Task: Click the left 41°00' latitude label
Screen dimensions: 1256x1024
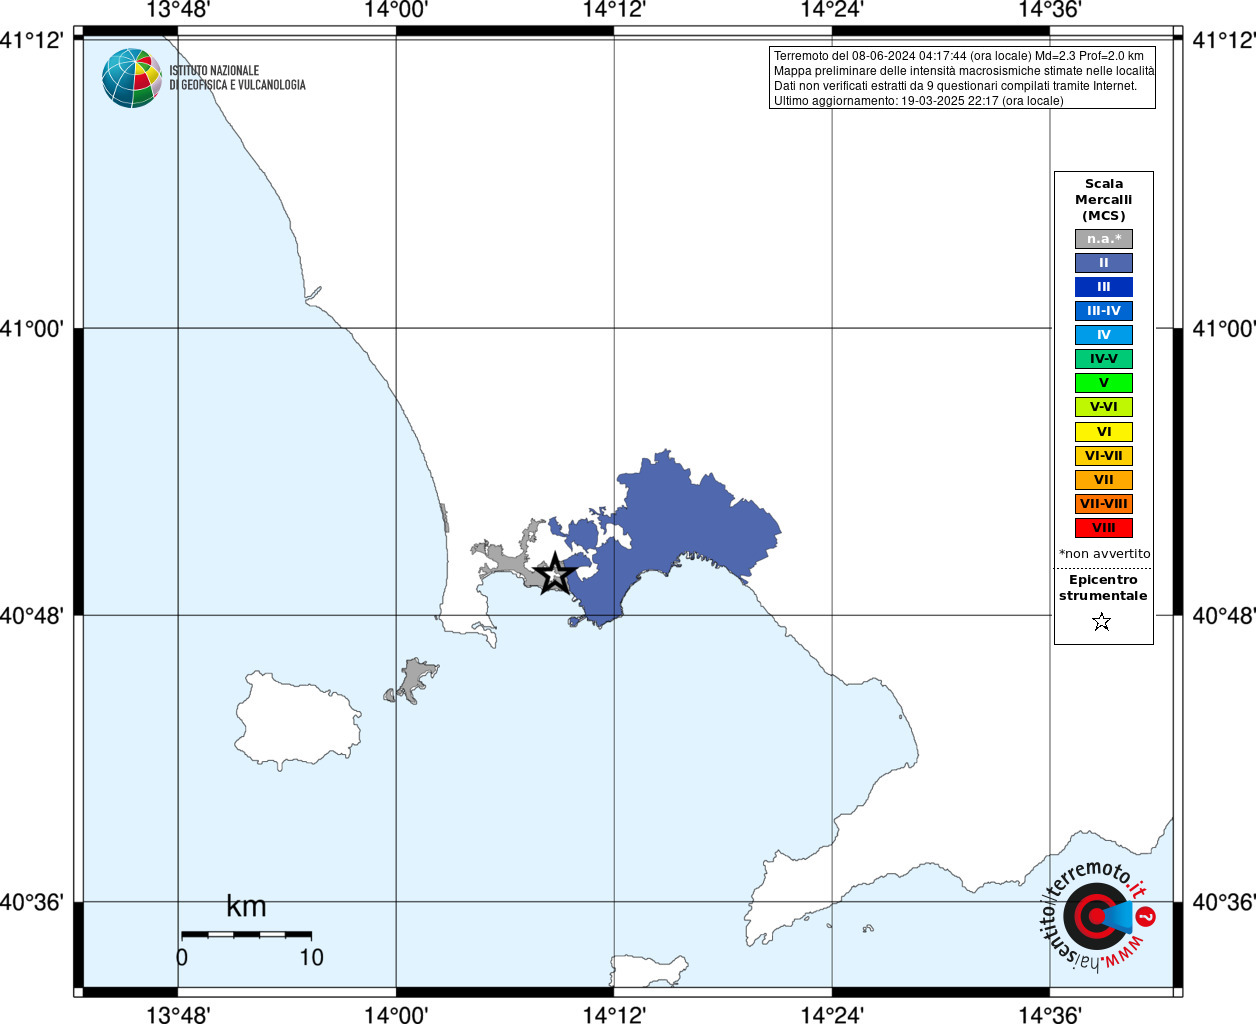Action: click(x=32, y=328)
